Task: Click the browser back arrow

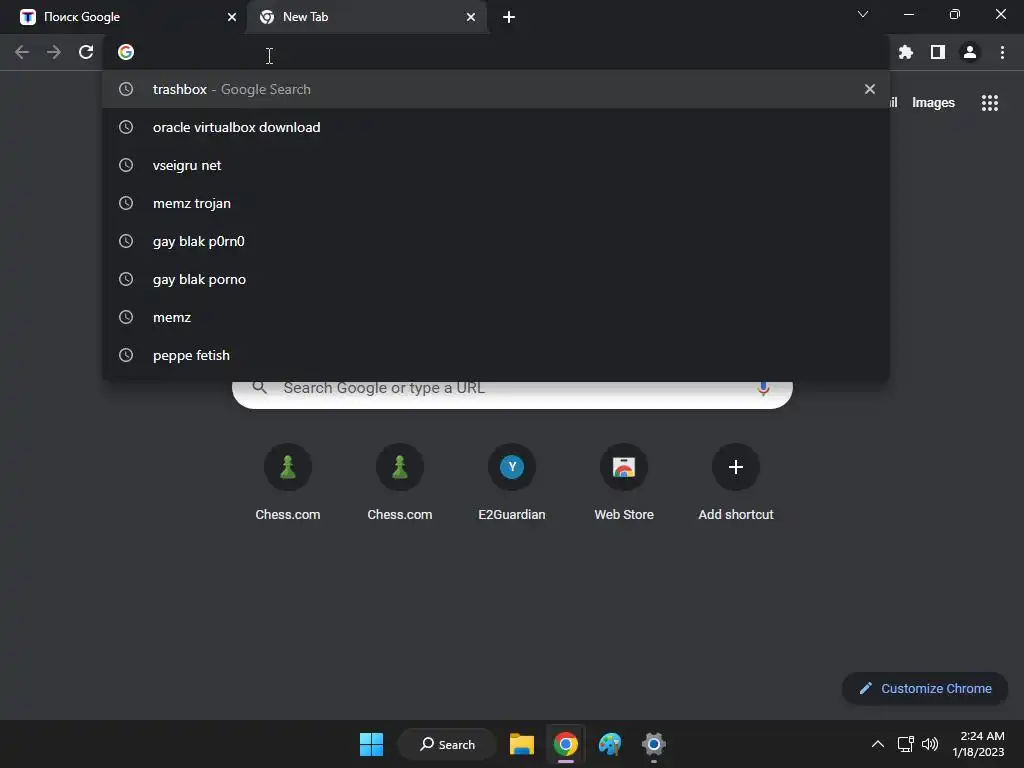Action: click(x=22, y=52)
